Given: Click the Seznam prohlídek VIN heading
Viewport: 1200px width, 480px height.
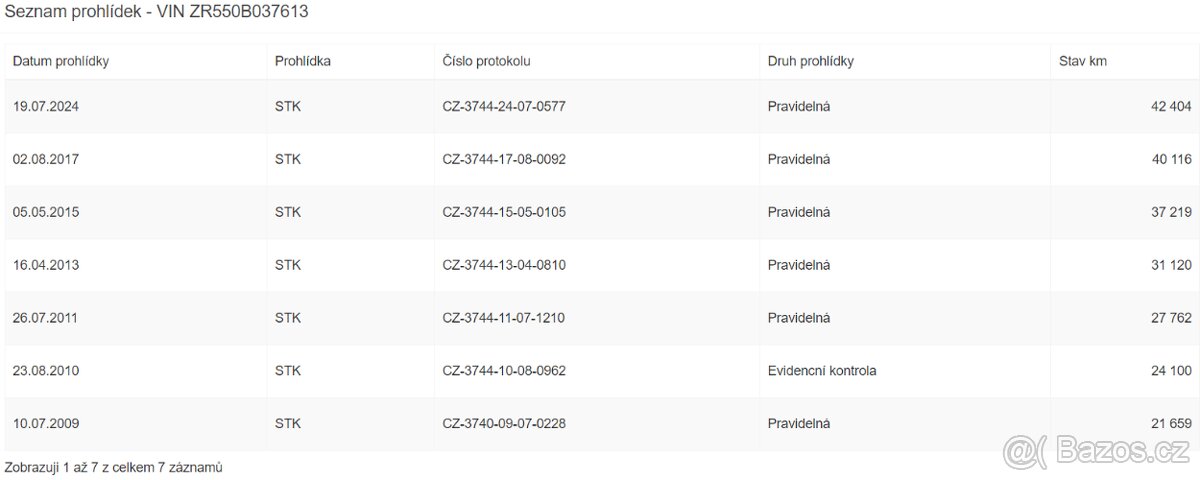Looking at the screenshot, I should [x=156, y=12].
